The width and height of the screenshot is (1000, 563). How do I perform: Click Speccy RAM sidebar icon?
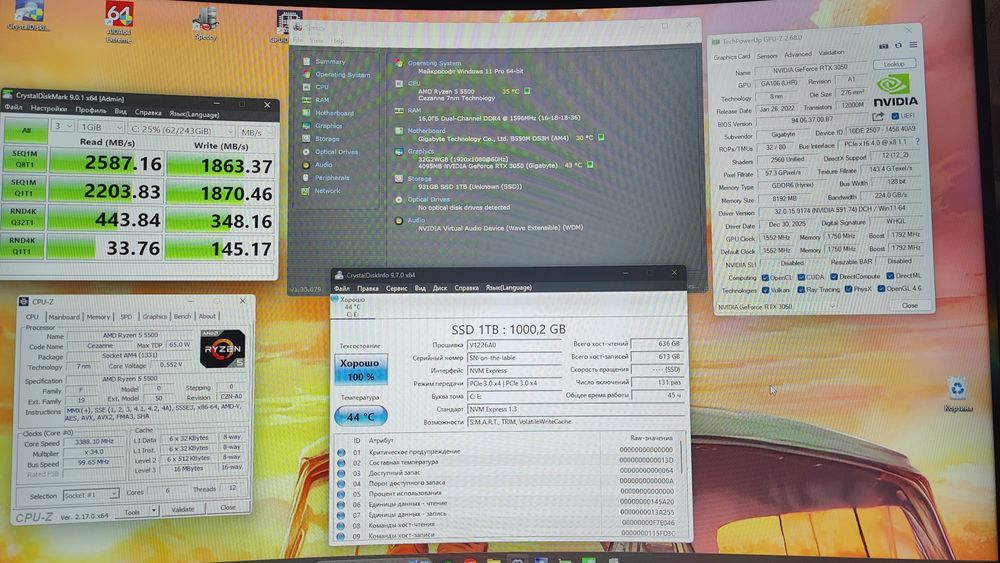click(306, 100)
